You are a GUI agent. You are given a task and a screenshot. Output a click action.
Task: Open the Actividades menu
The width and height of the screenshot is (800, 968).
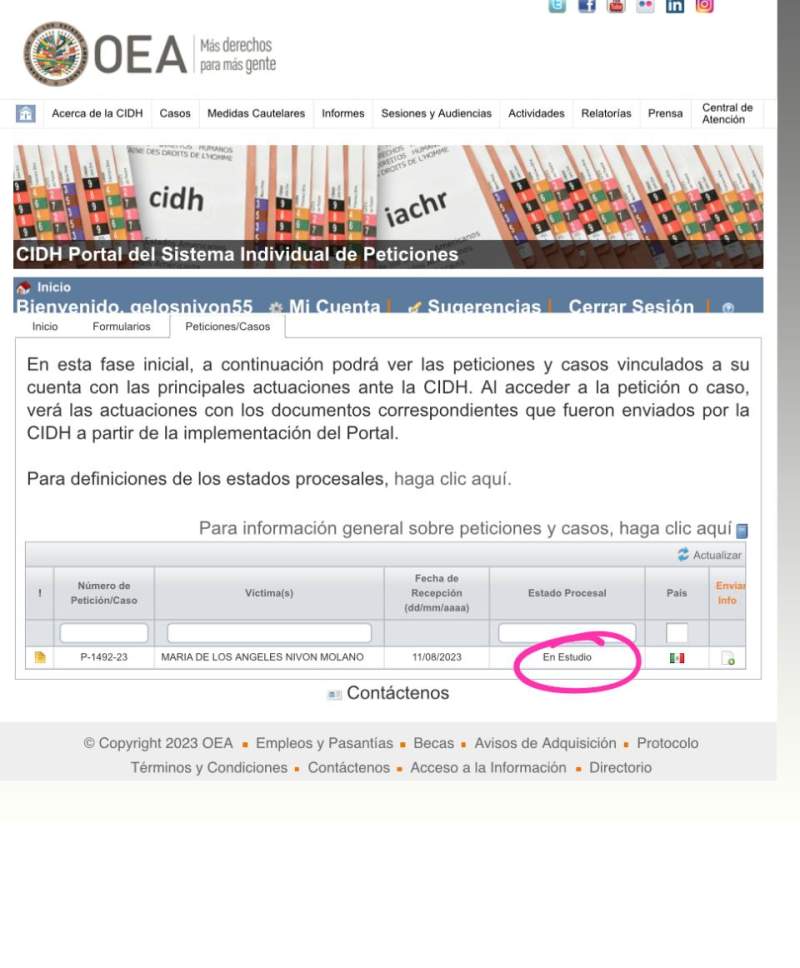(536, 114)
